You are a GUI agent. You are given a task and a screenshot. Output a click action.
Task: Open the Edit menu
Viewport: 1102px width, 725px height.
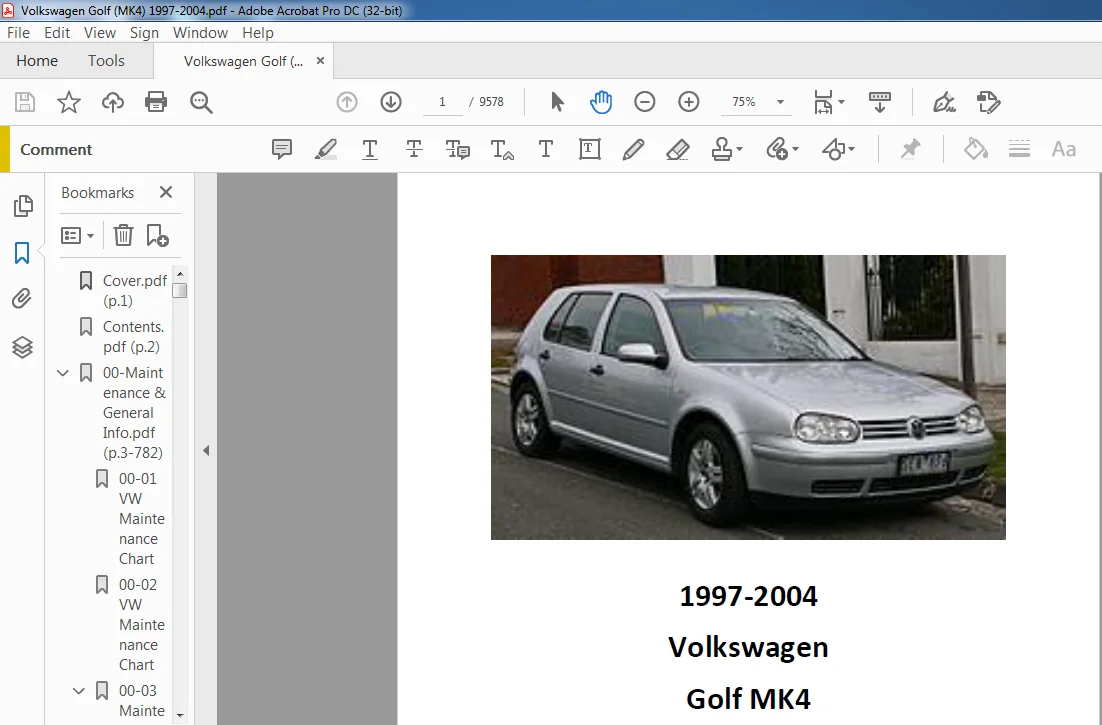pos(57,33)
